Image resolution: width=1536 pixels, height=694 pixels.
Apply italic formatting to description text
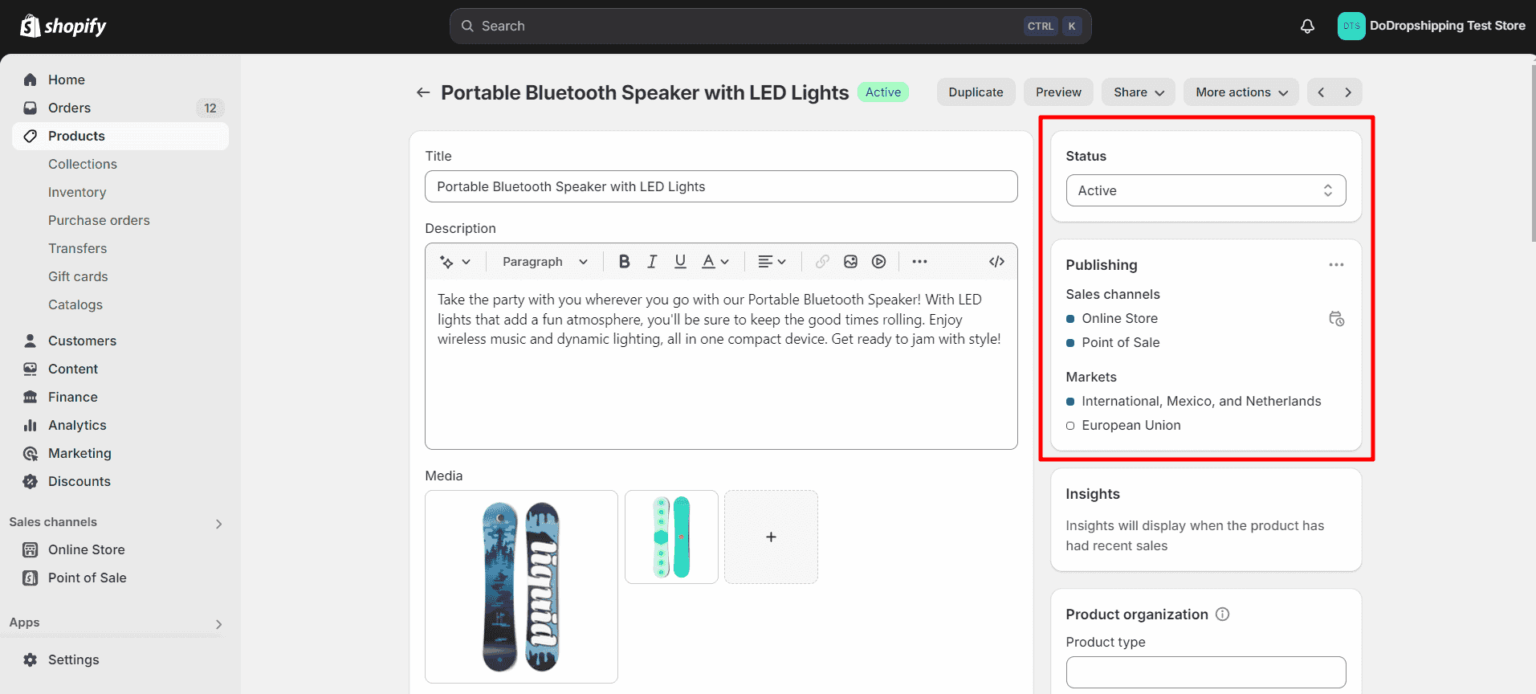(652, 261)
